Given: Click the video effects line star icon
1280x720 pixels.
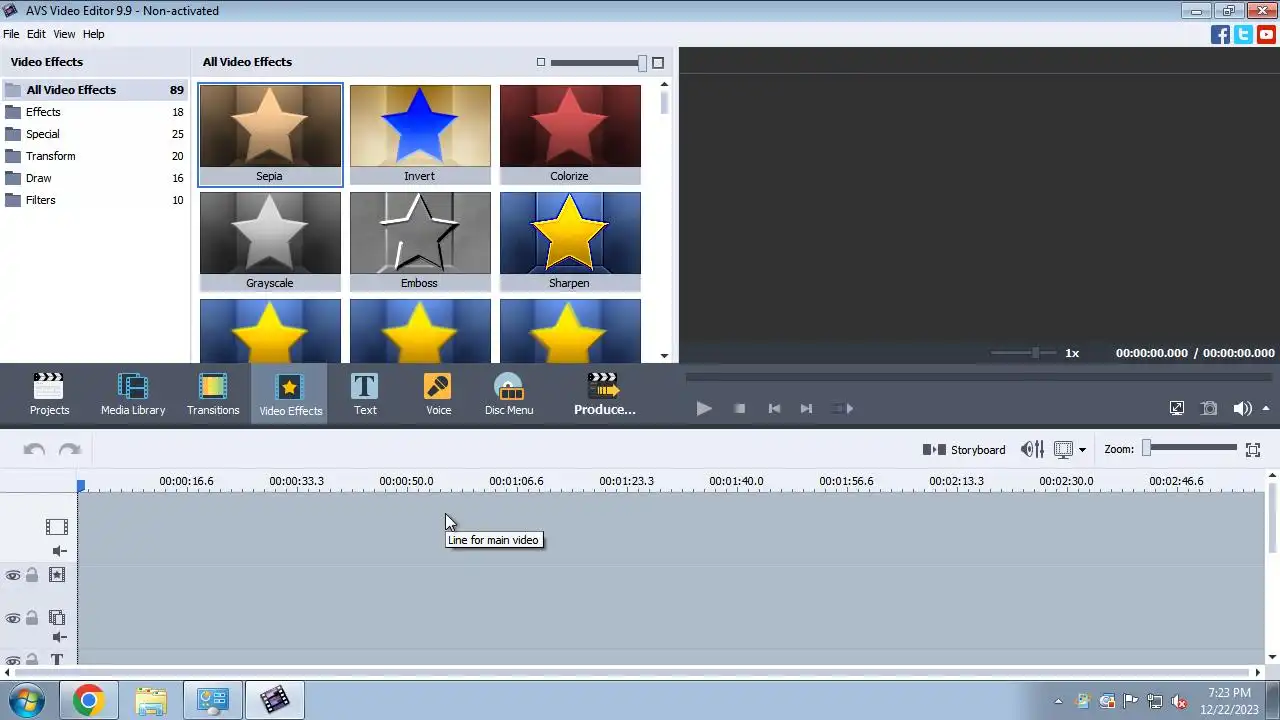Looking at the screenshot, I should (57, 575).
